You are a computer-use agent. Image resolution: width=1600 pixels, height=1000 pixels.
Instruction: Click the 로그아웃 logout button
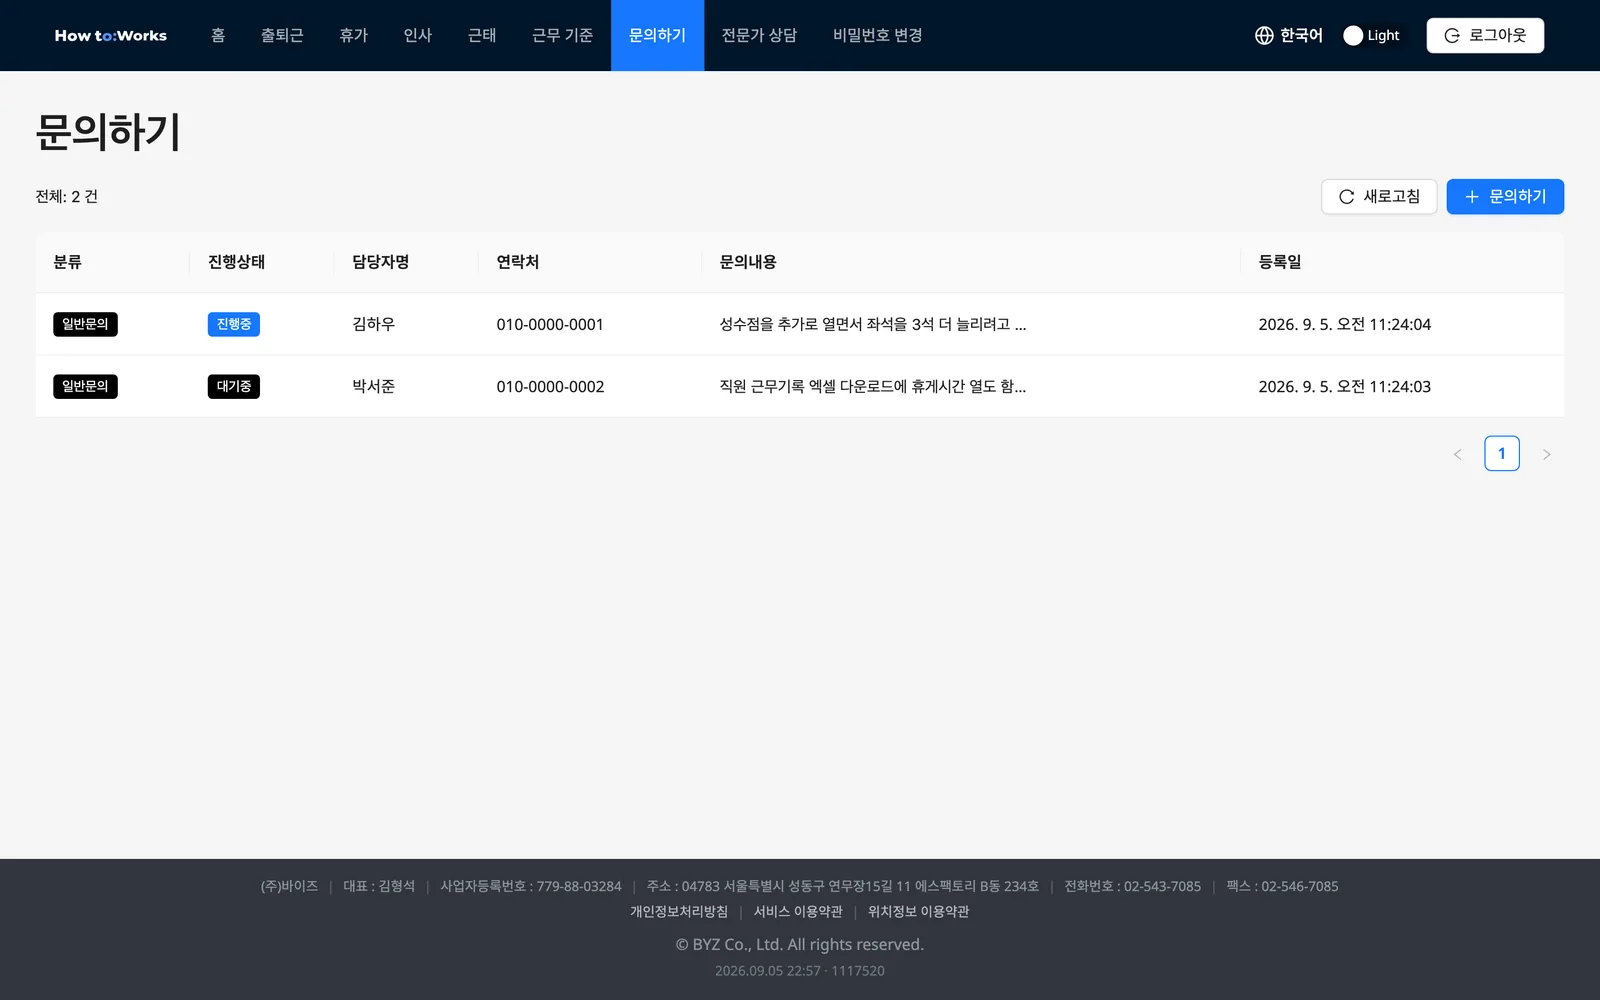click(x=1485, y=35)
